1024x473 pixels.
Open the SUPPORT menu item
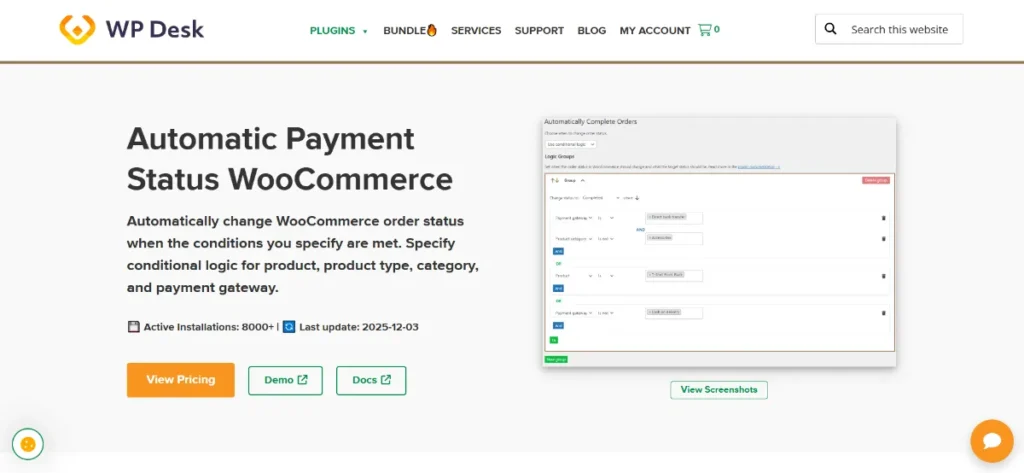tap(539, 30)
